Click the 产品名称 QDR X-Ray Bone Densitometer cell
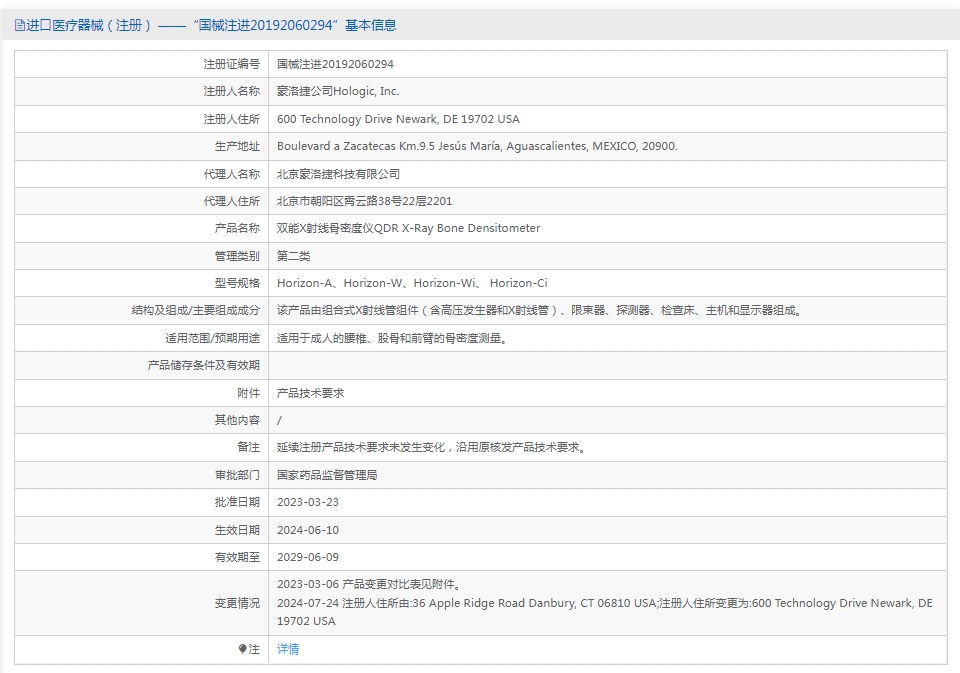 410,228
